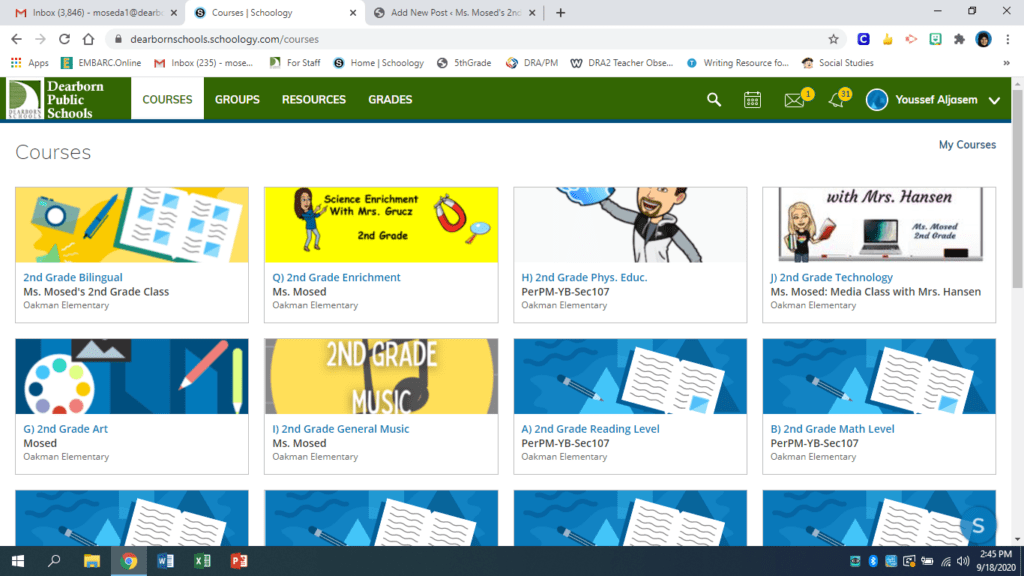
Task: Open the H) 2nd Grade Phys. Educ. course
Action: pos(584,277)
